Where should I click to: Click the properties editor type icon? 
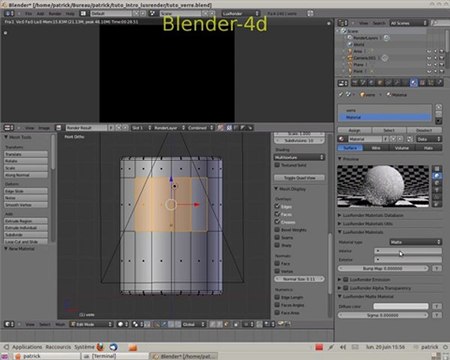[x=343, y=83]
